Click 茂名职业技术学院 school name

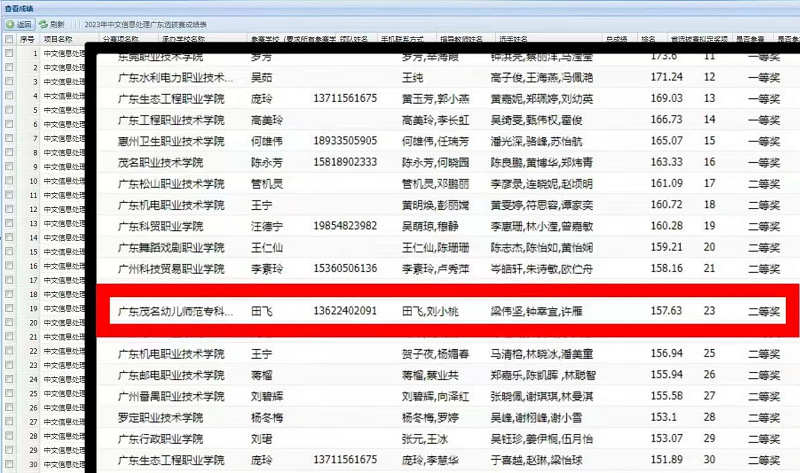tap(160, 163)
